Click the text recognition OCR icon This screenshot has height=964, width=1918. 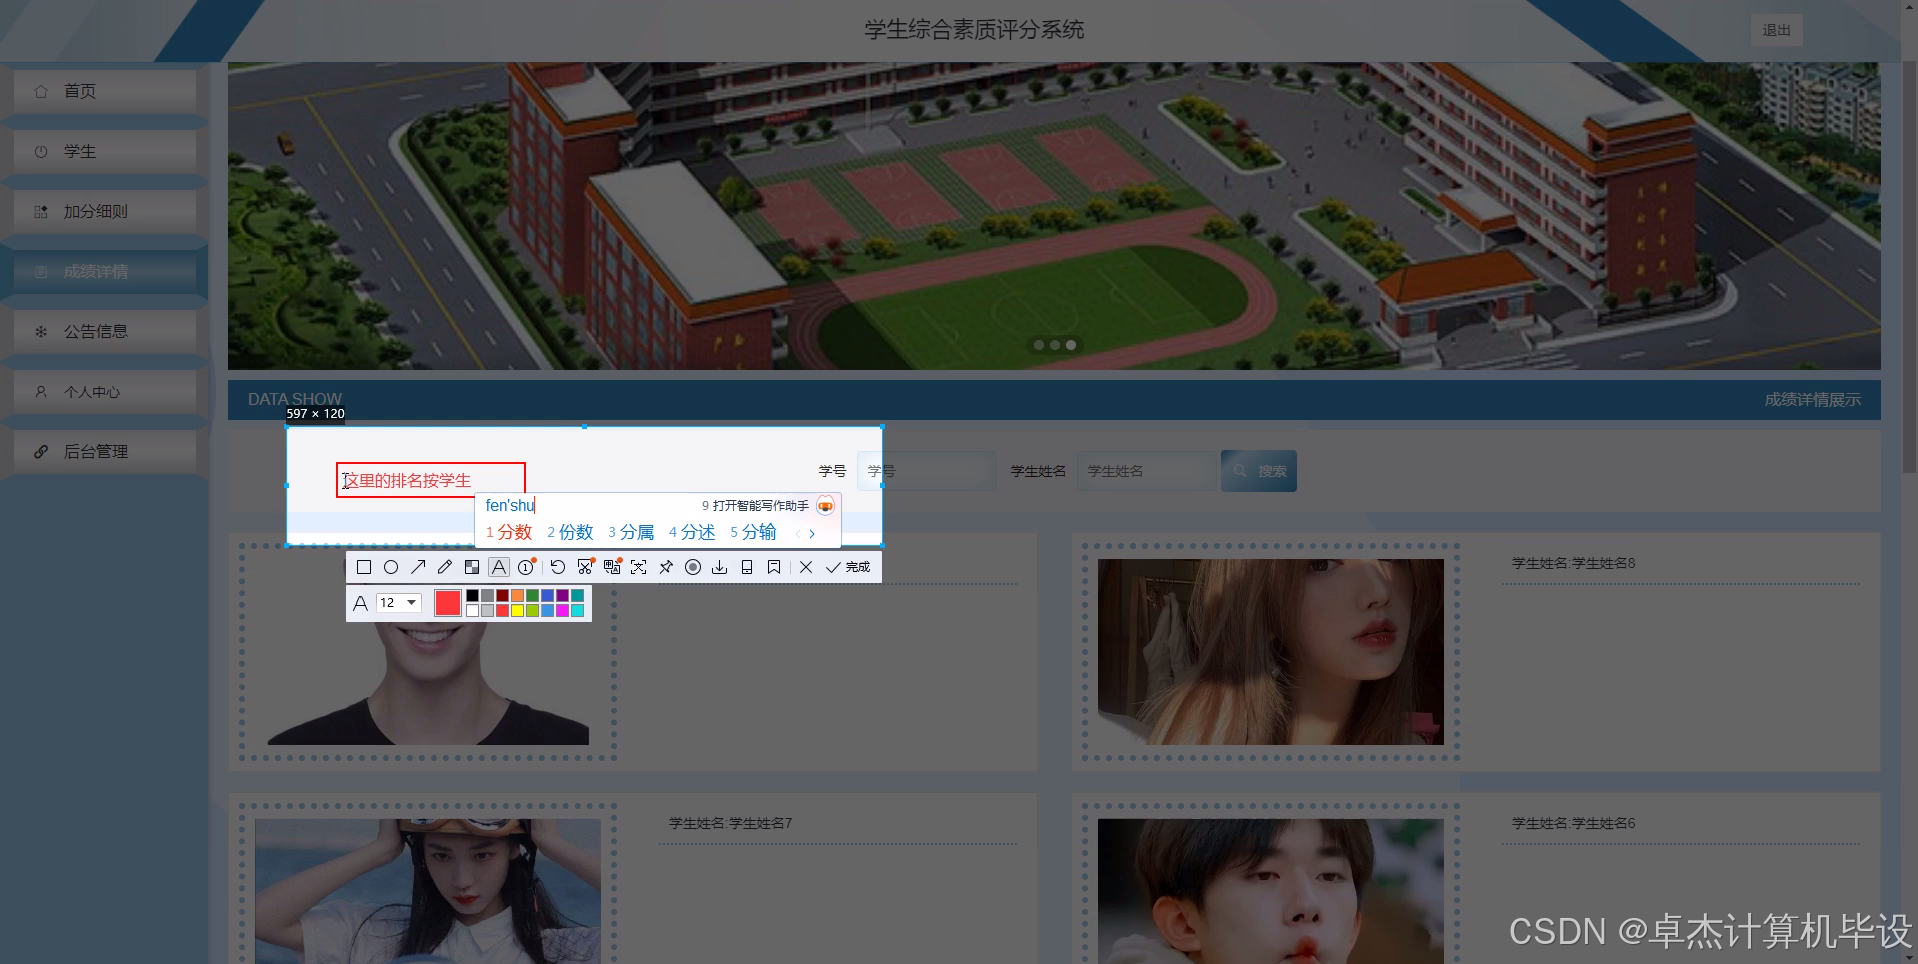639,567
